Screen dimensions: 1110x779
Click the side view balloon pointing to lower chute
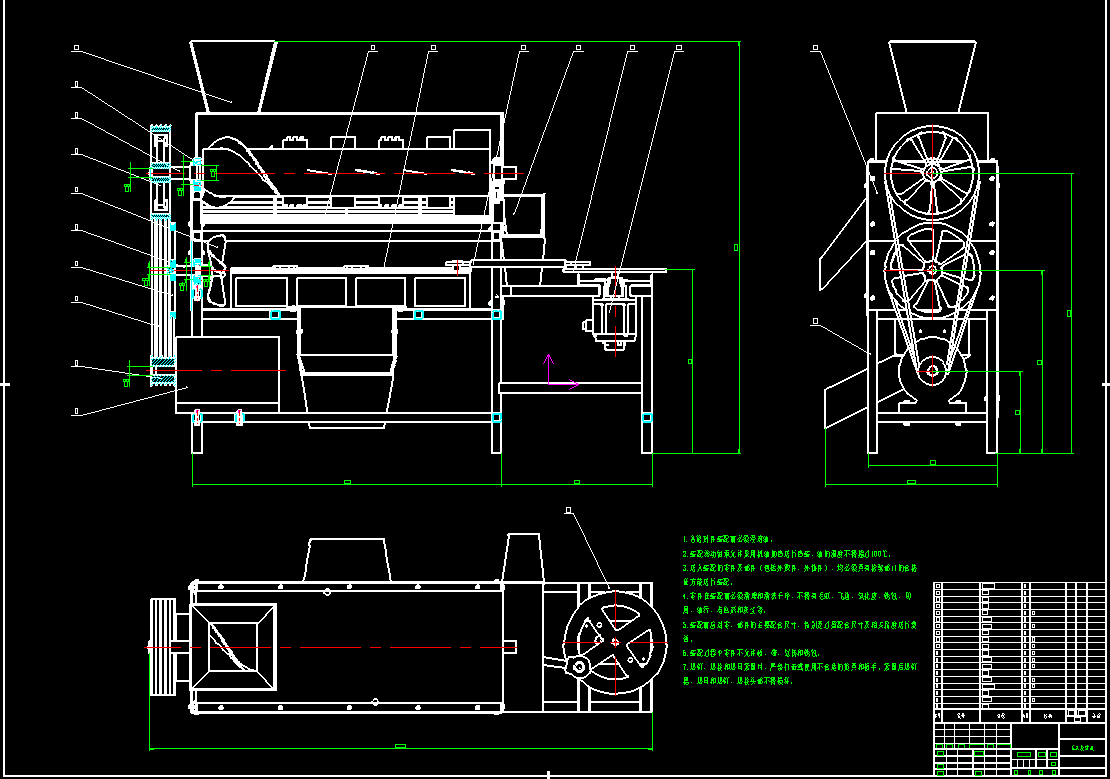[816, 322]
